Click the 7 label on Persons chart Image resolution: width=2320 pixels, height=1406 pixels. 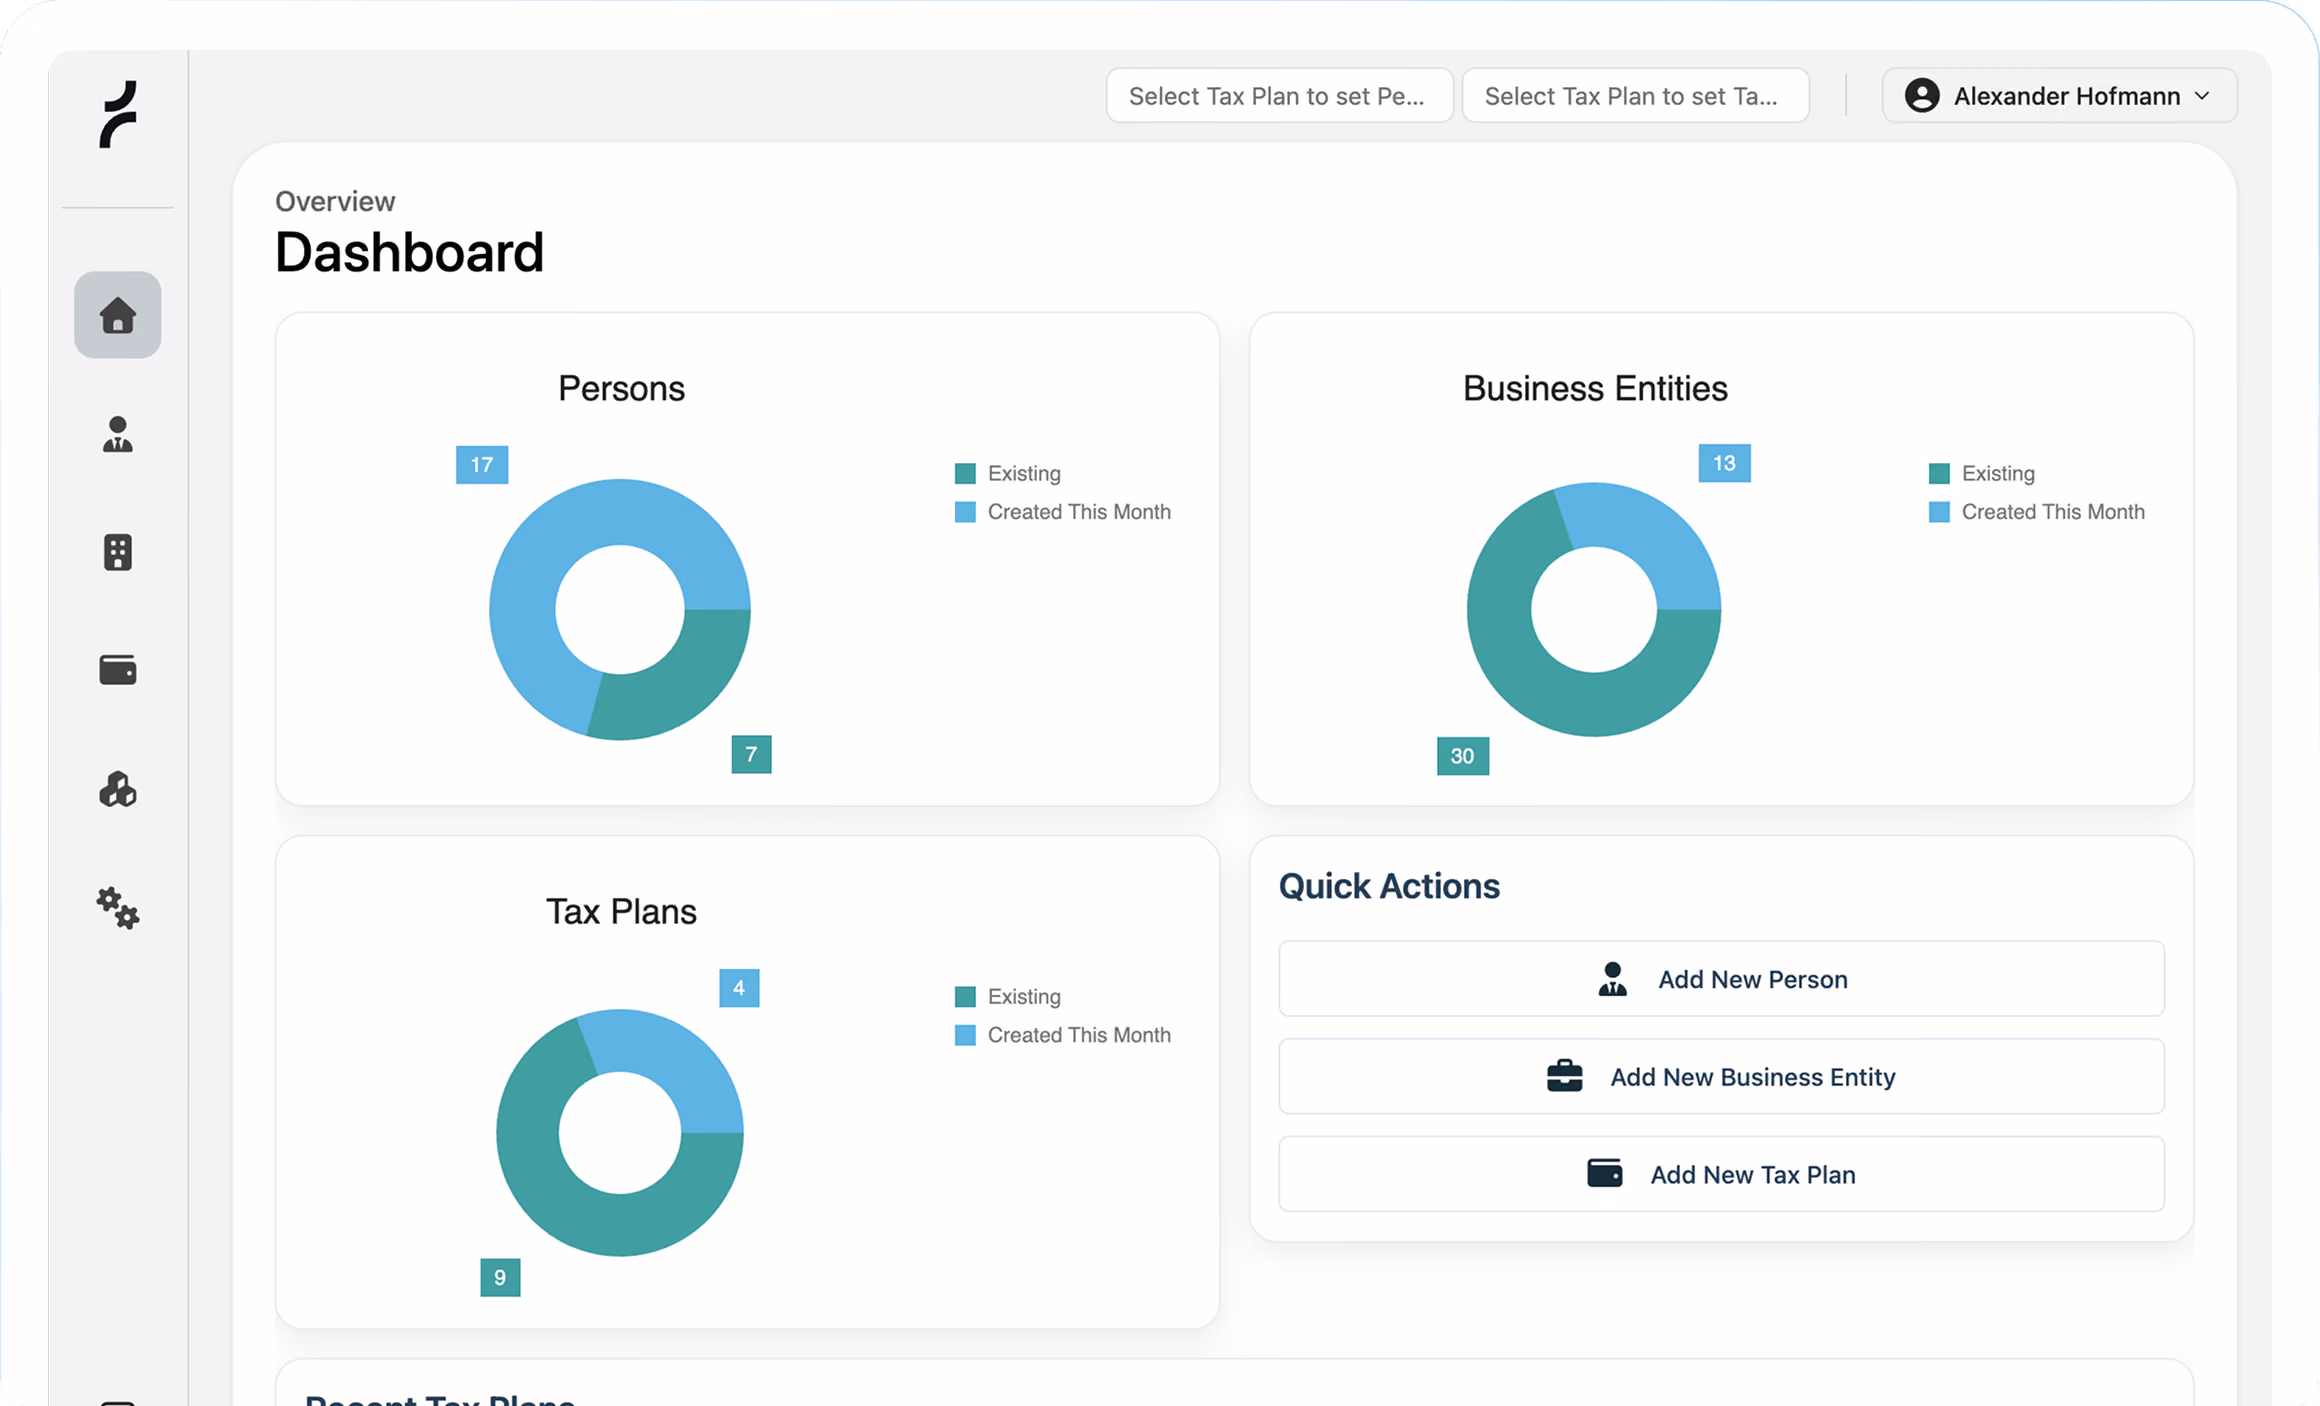751,754
